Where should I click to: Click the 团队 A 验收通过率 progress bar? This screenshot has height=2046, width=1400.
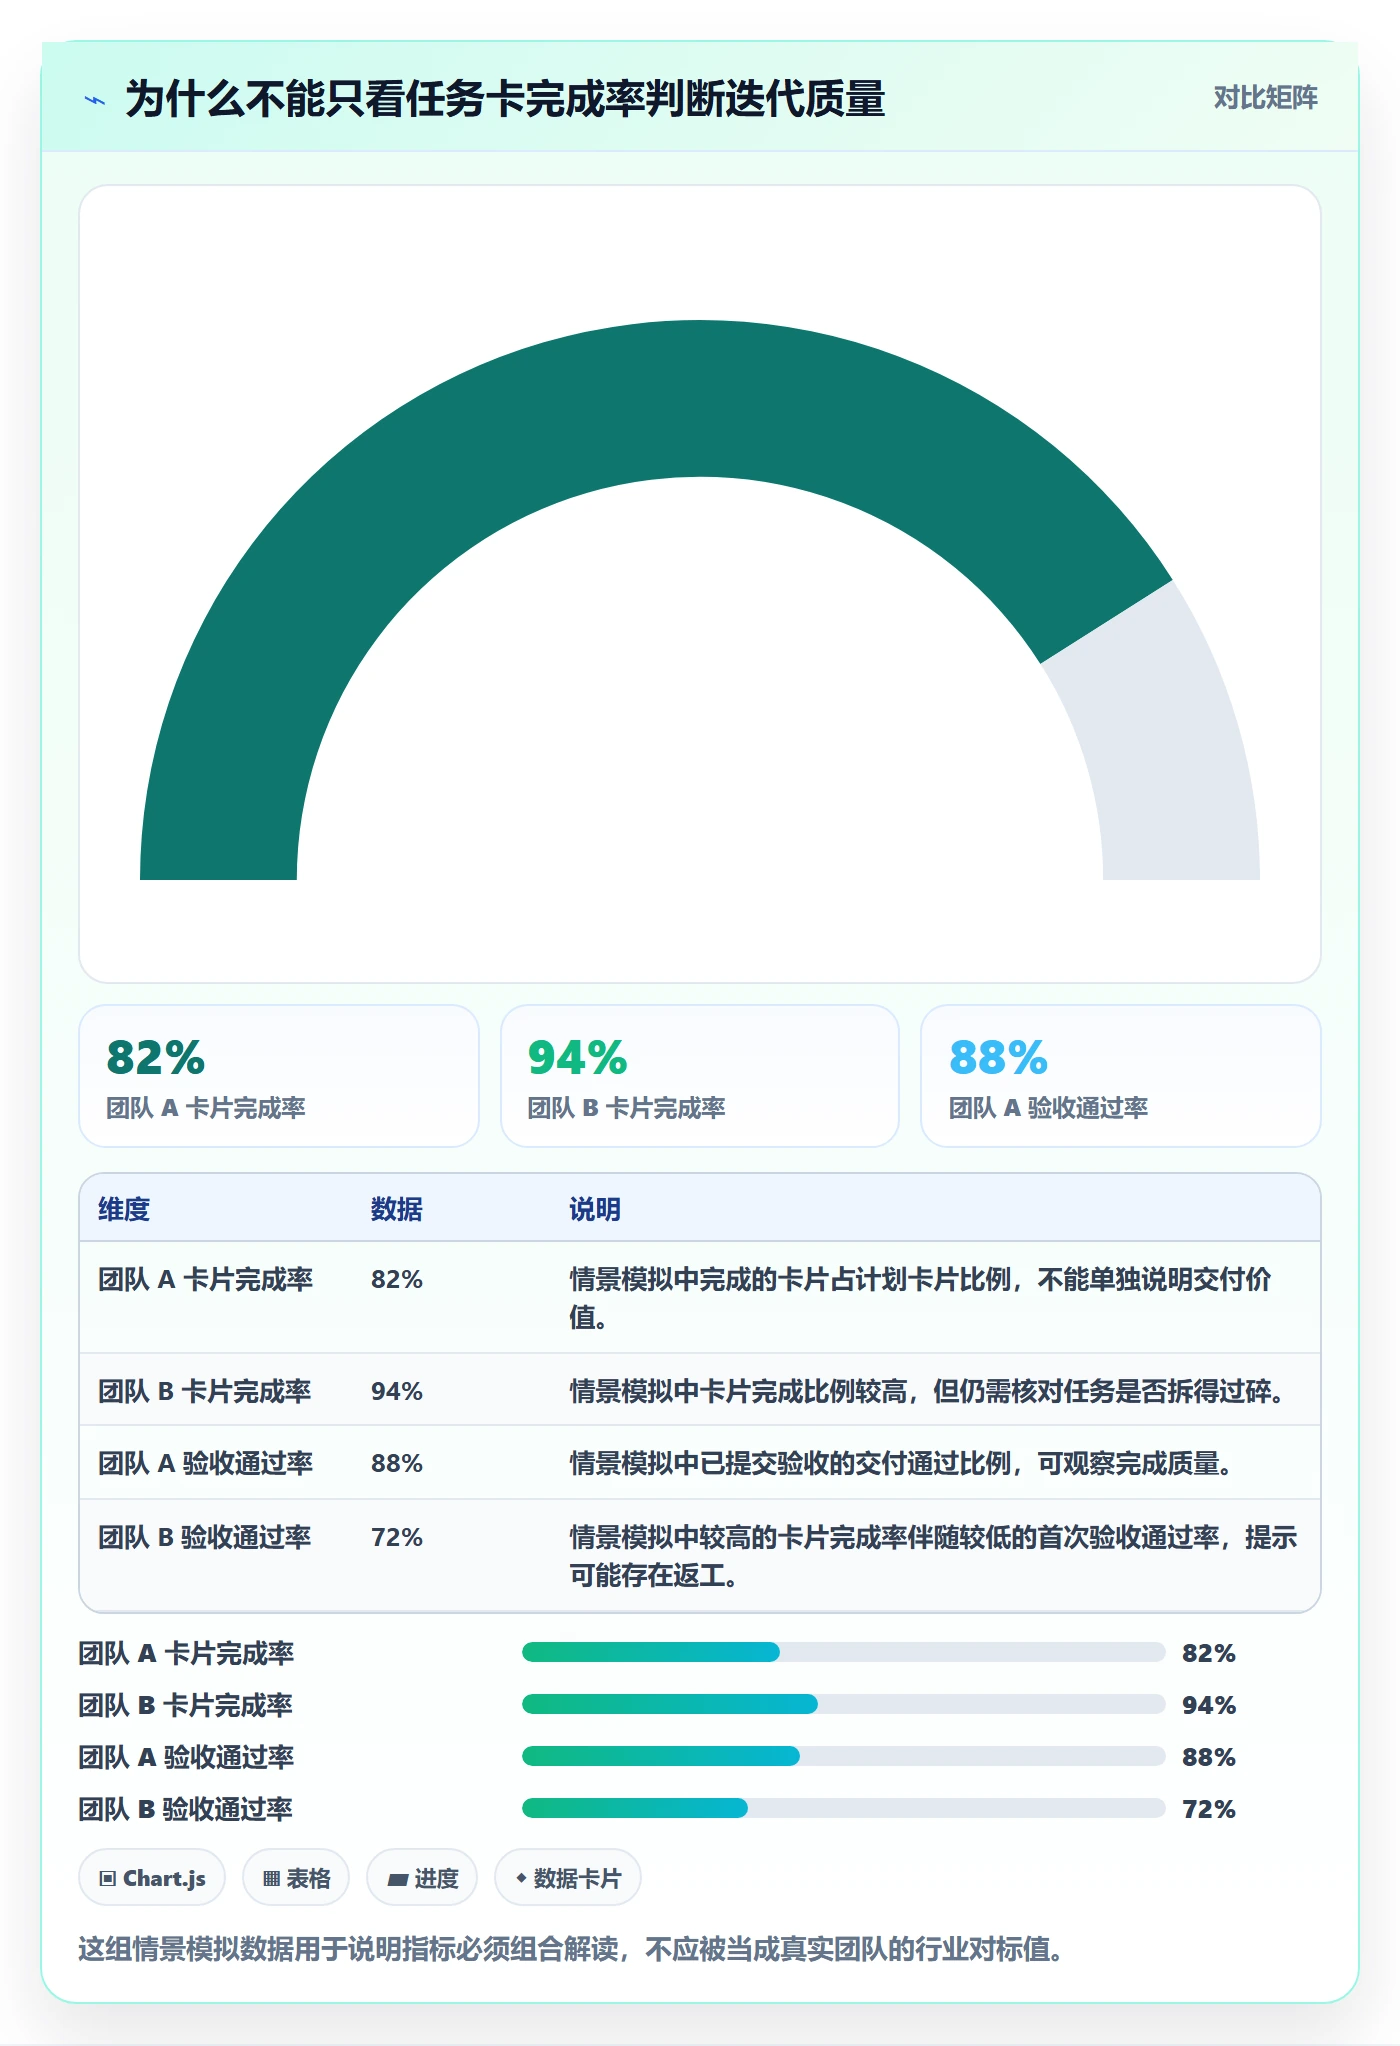click(x=843, y=1756)
